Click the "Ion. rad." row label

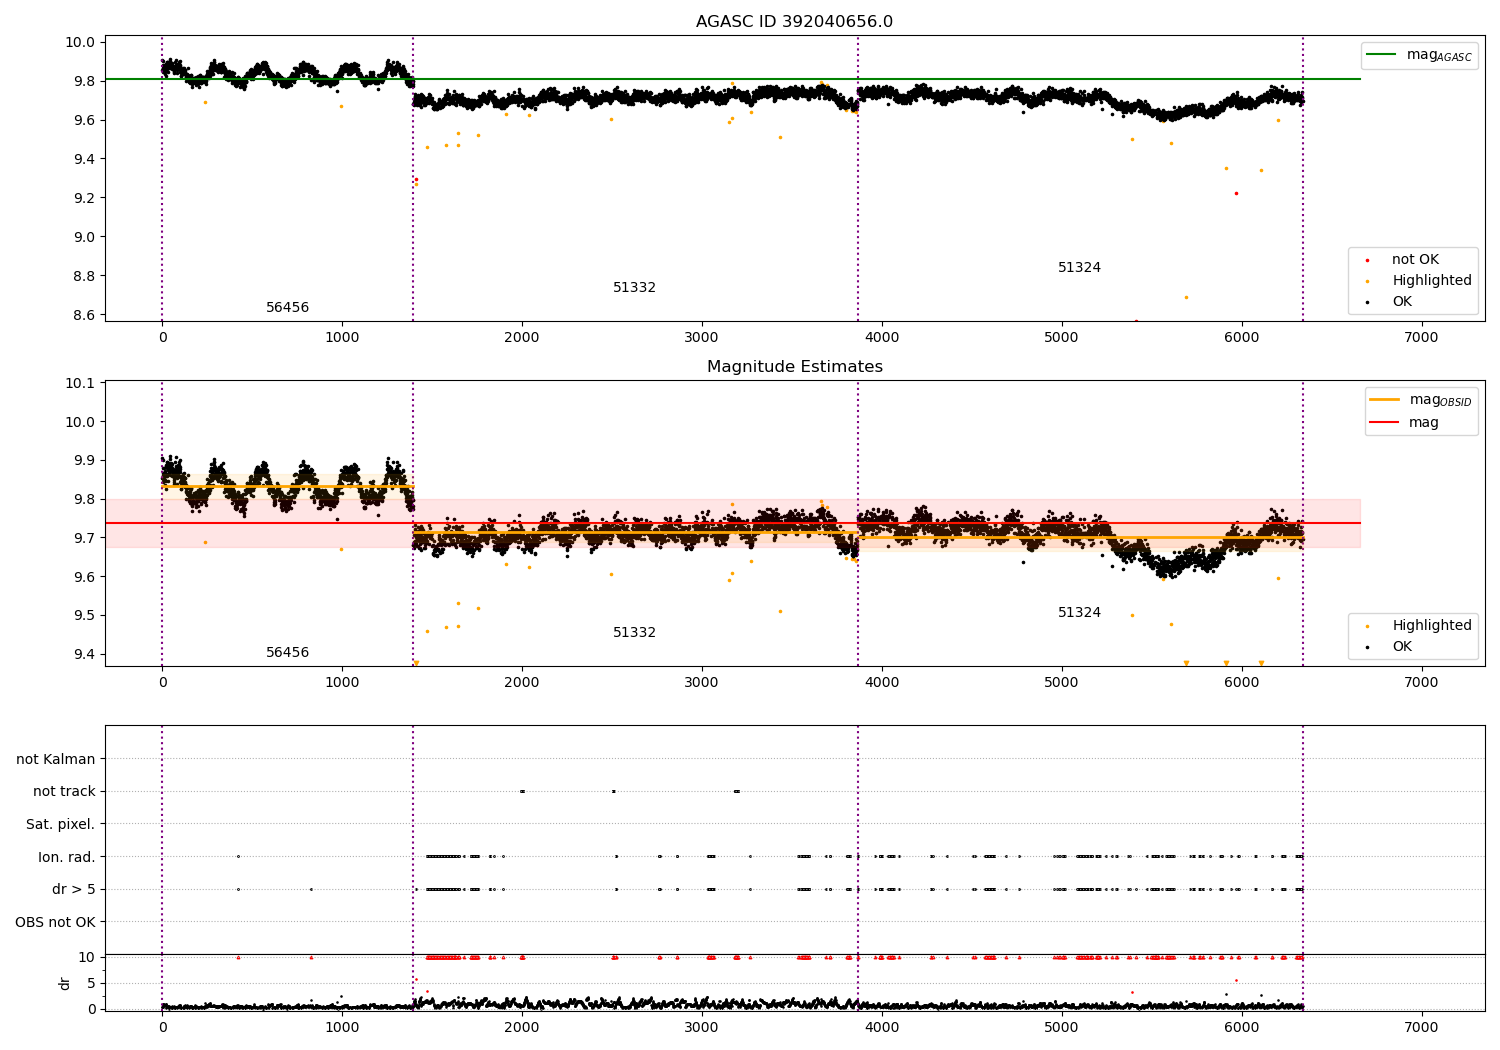pyautogui.click(x=67, y=857)
